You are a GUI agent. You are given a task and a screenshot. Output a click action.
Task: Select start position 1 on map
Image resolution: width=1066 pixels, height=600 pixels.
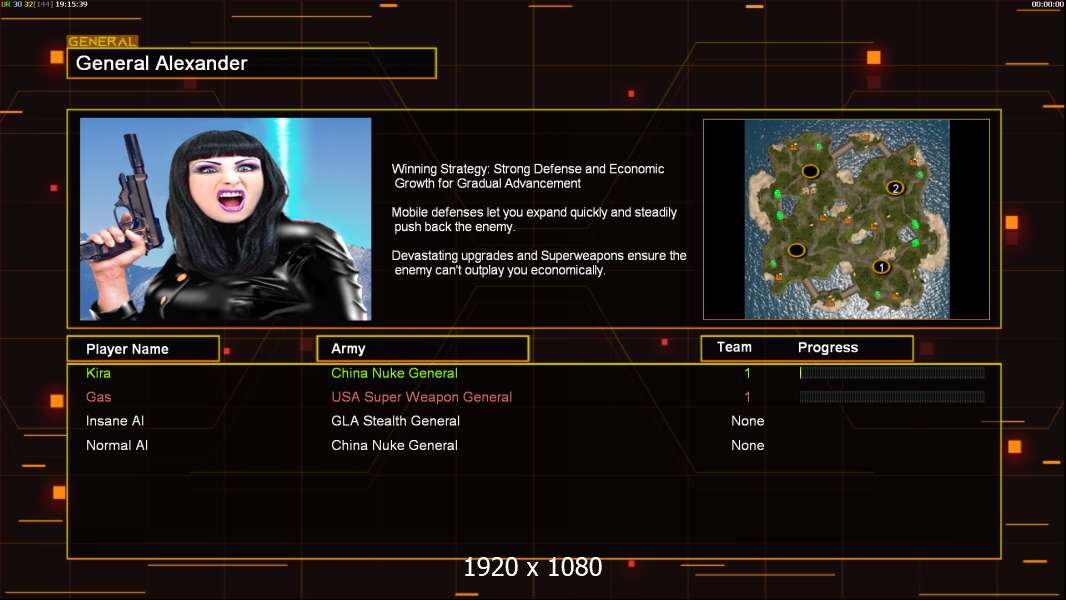pyautogui.click(x=881, y=267)
